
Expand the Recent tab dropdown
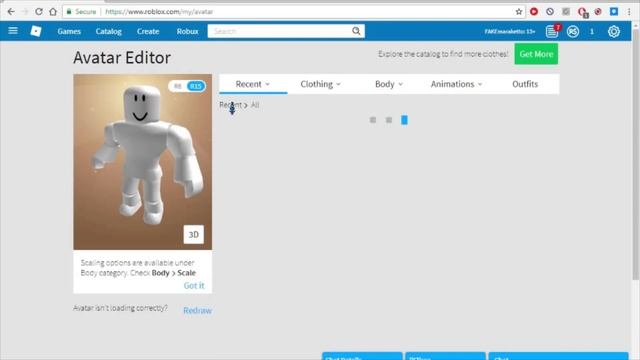pos(253,84)
